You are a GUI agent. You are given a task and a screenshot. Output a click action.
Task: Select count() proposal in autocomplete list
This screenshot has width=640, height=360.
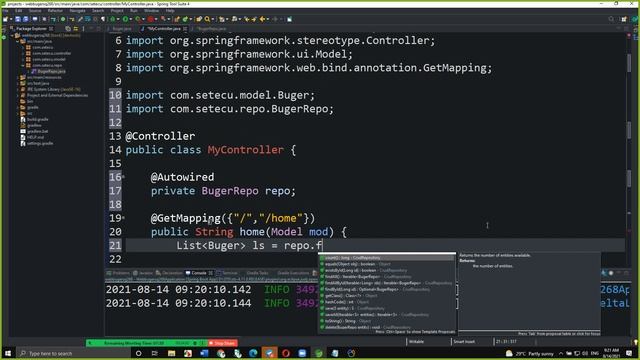(387, 258)
